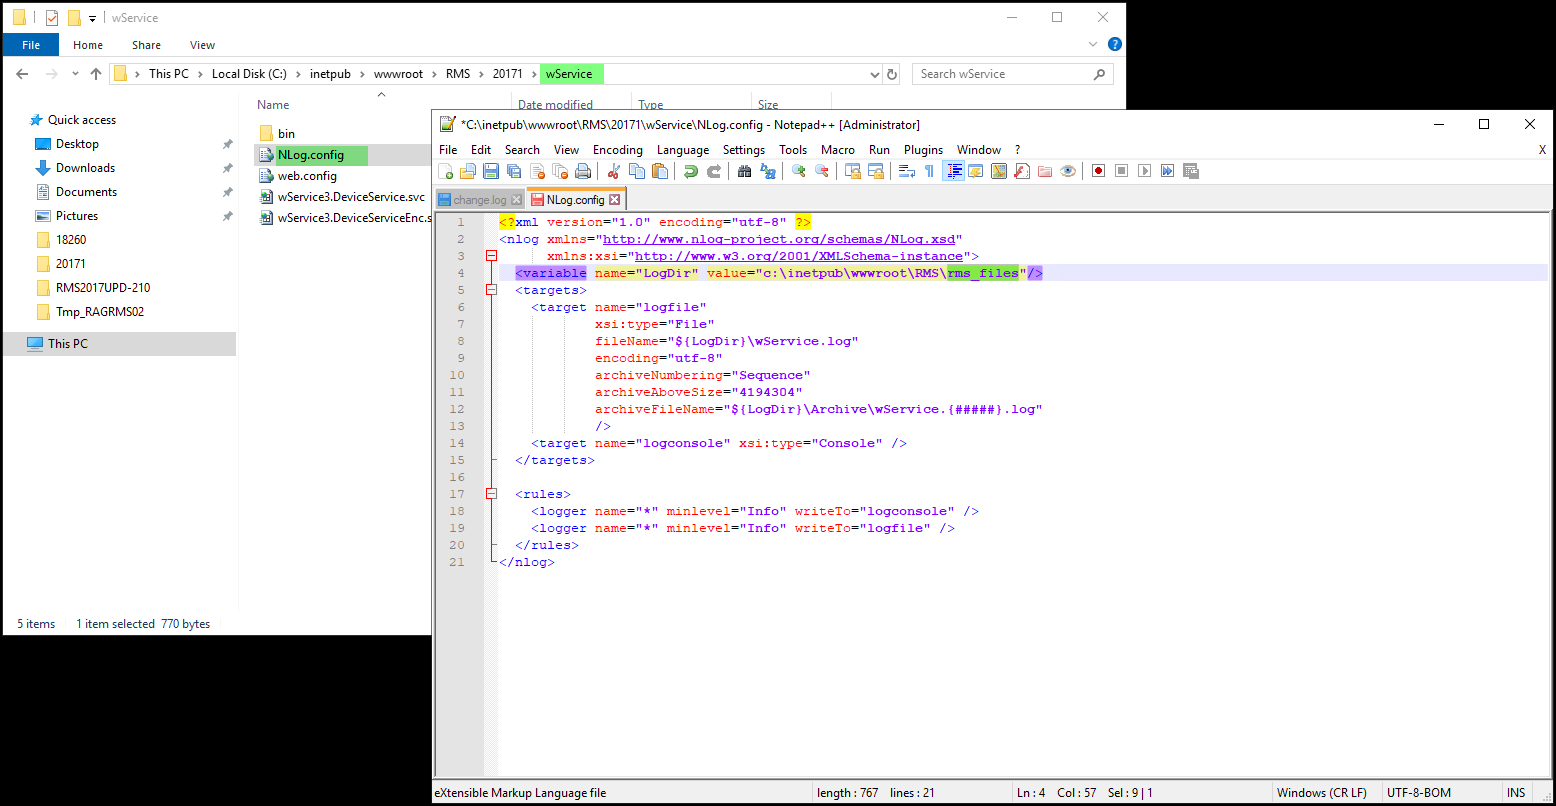Go back in the Explorer window
1556x806 pixels.
22,74
